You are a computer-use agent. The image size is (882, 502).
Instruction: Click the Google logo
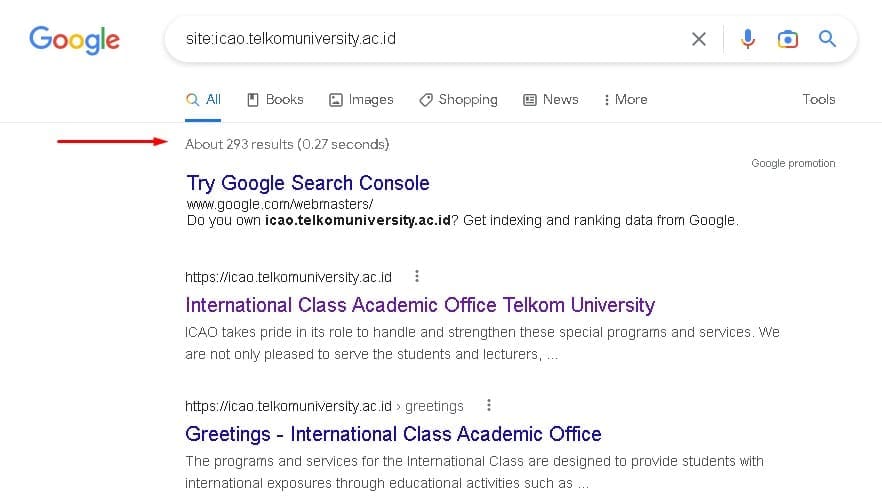[74, 40]
